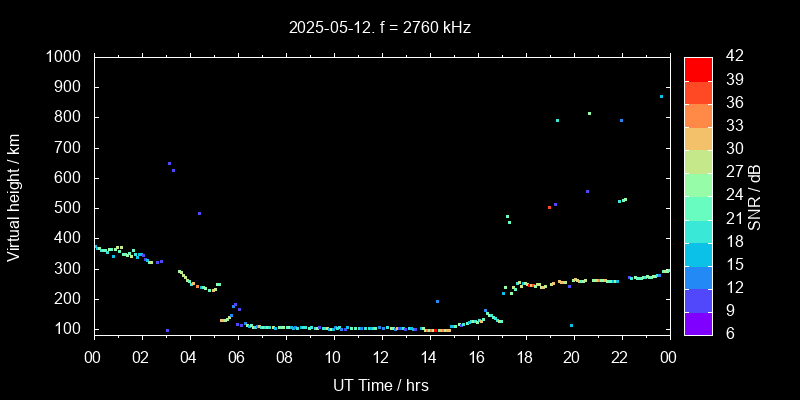800x400 pixels.
Task: Pick the orange 33–36 dB colorbar band
Action: point(698,115)
